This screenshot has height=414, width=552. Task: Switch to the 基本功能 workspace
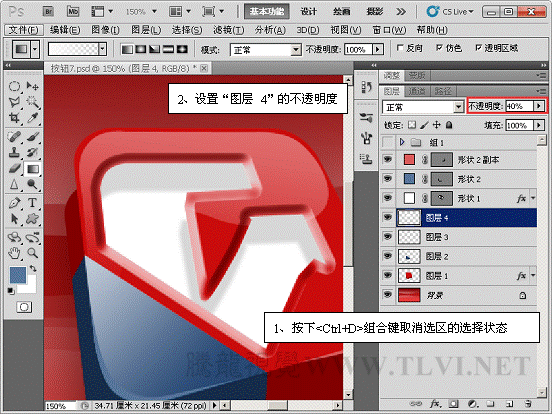tap(267, 12)
